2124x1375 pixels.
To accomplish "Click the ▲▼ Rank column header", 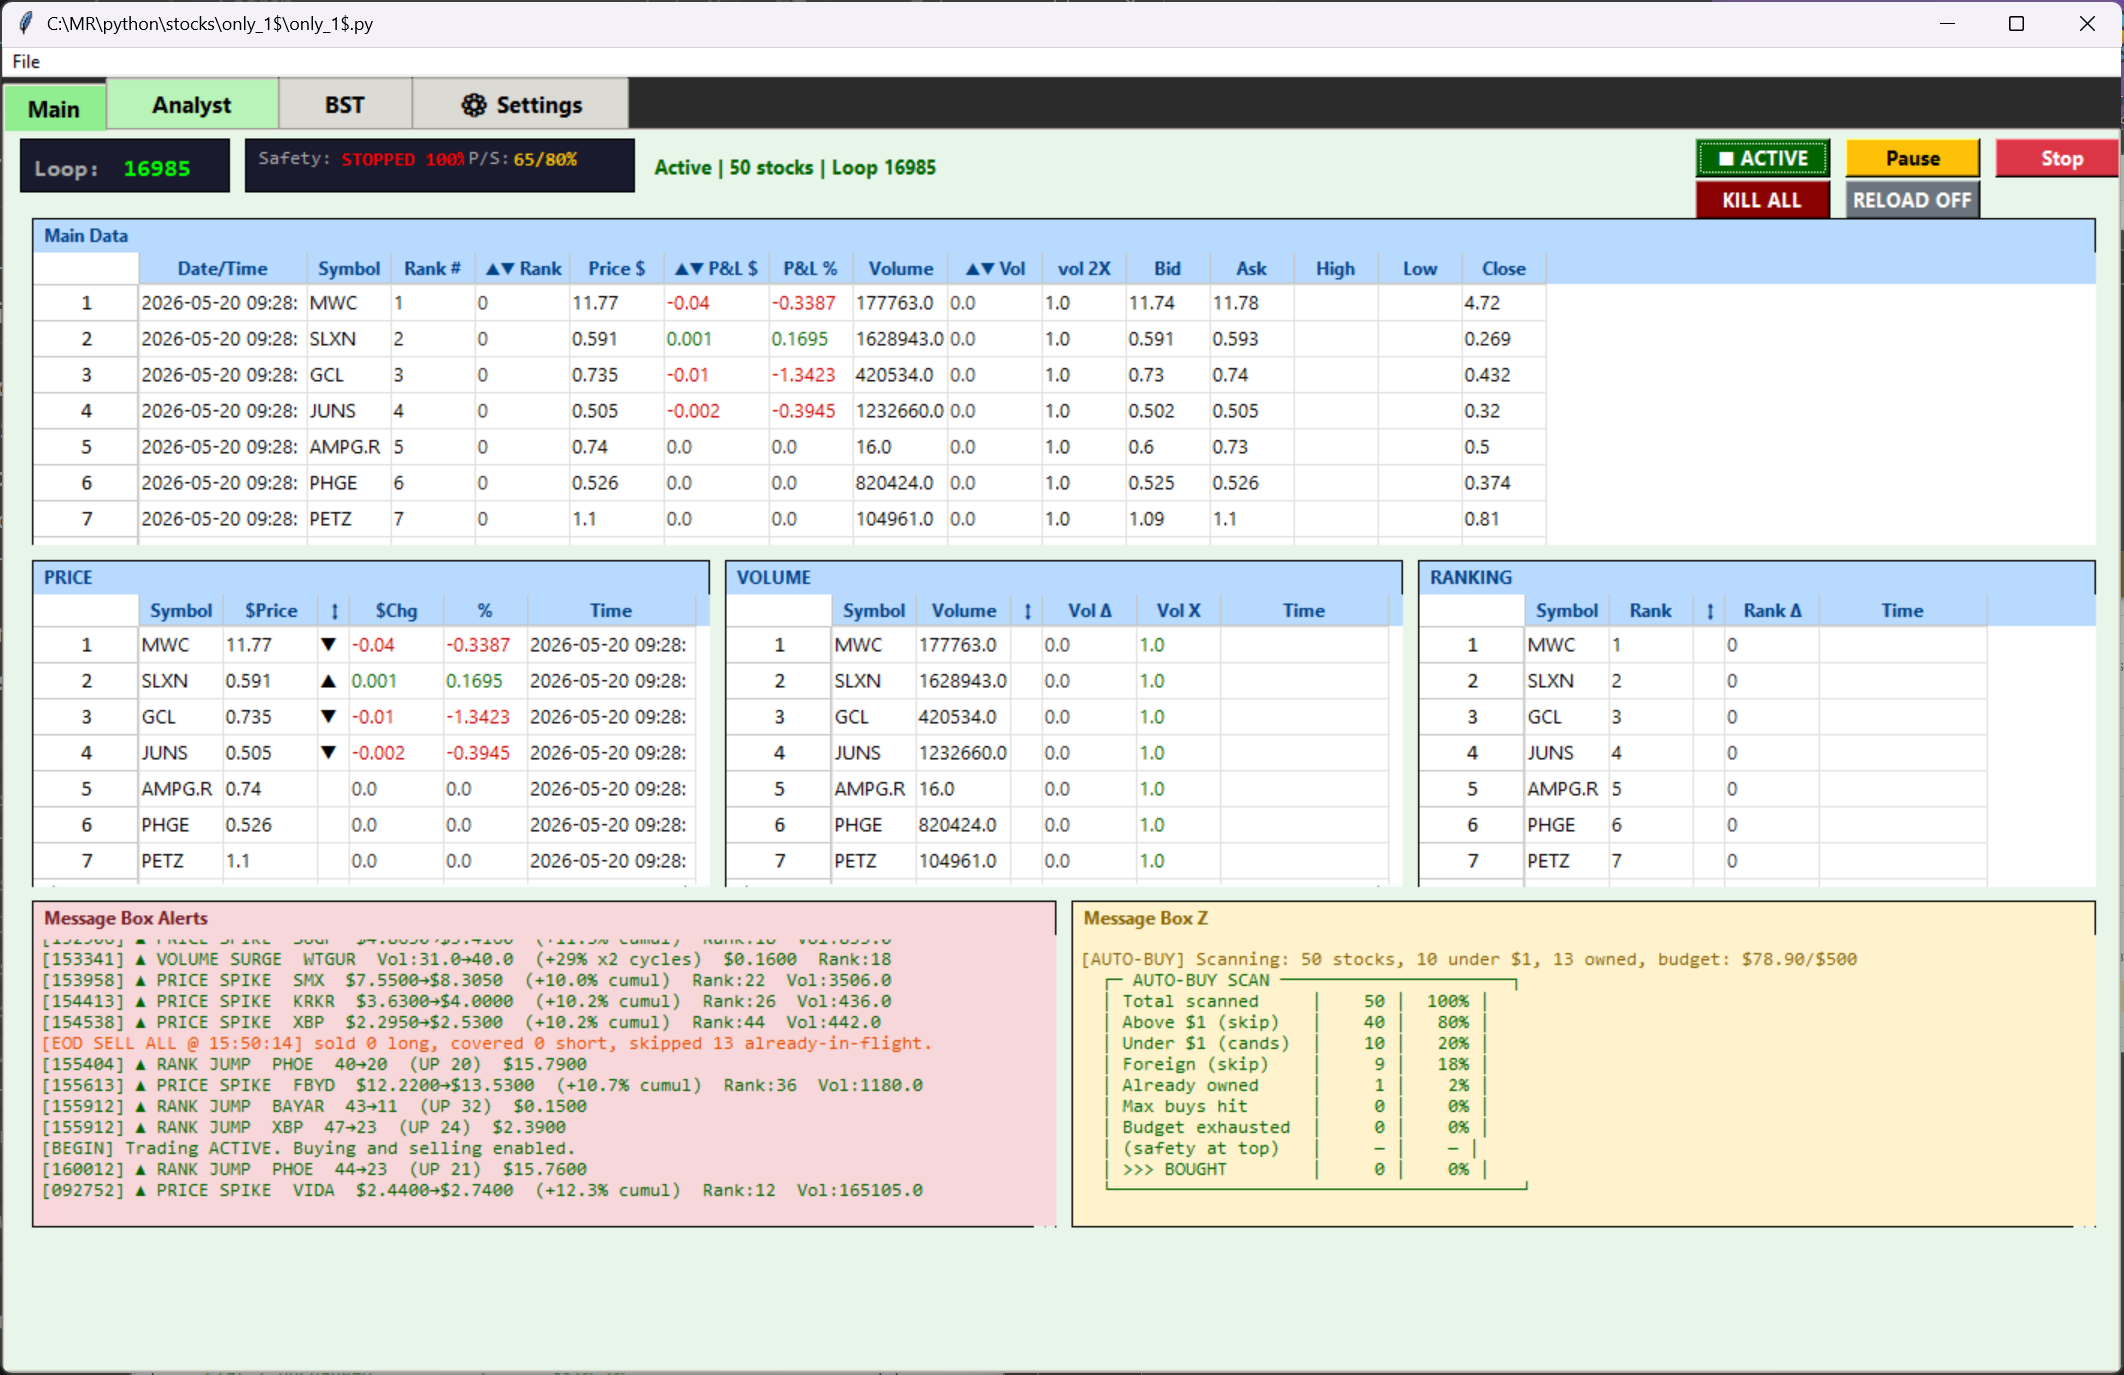I will 523,268.
